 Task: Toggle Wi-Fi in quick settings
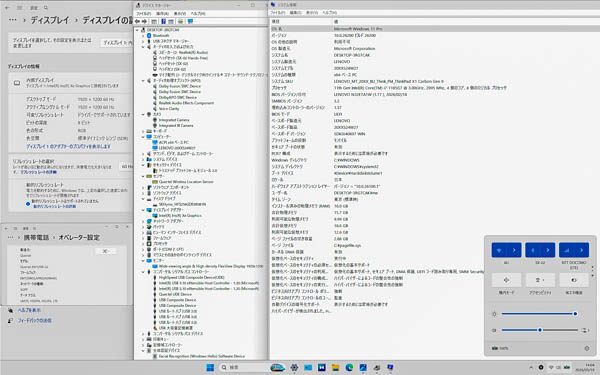pyautogui.click(x=499, y=250)
